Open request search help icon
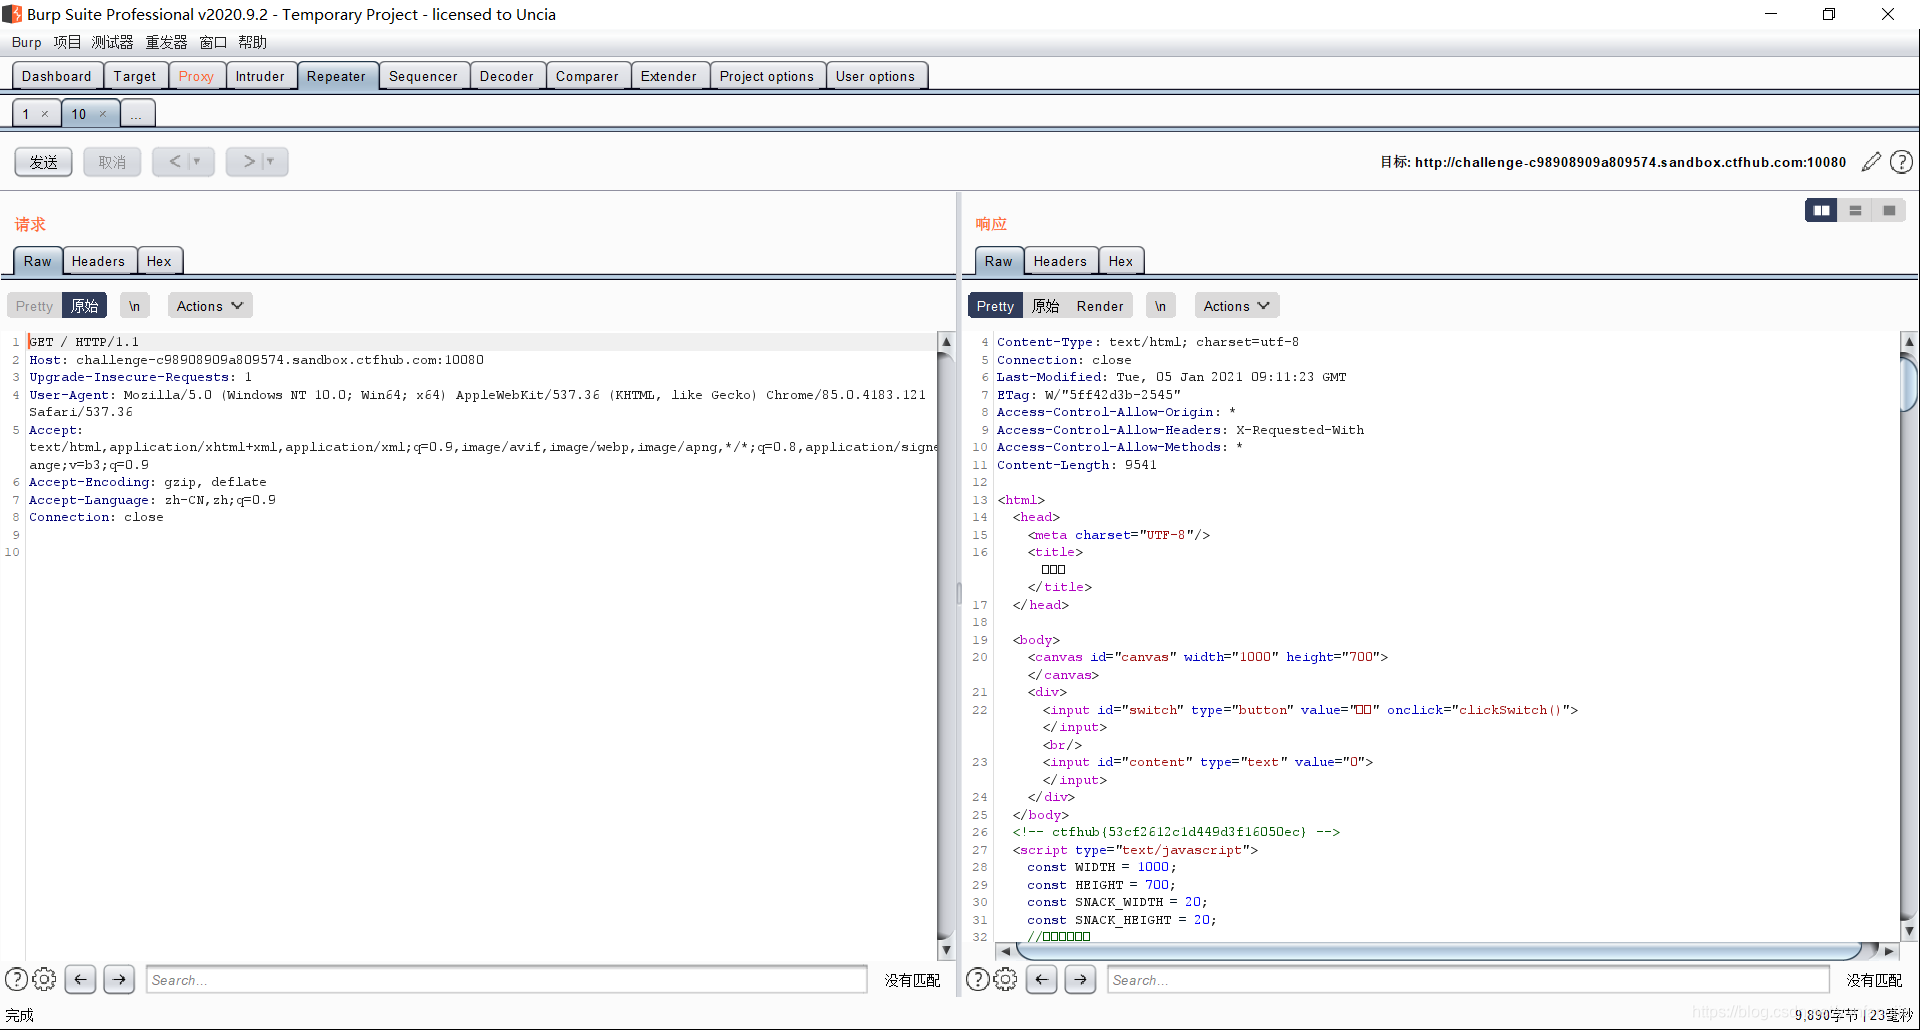The height and width of the screenshot is (1030, 1920). [16, 979]
